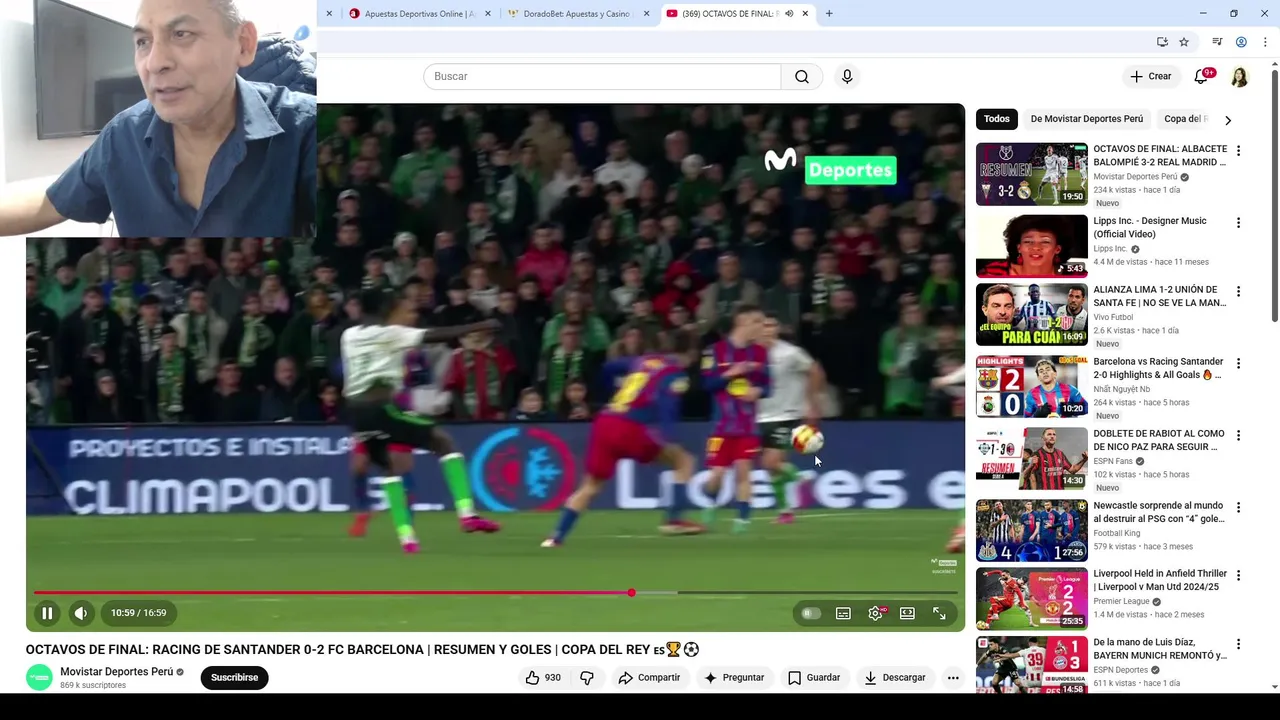Click the red video progress bar scrubber
Viewport: 1280px width, 720px height.
click(631, 593)
